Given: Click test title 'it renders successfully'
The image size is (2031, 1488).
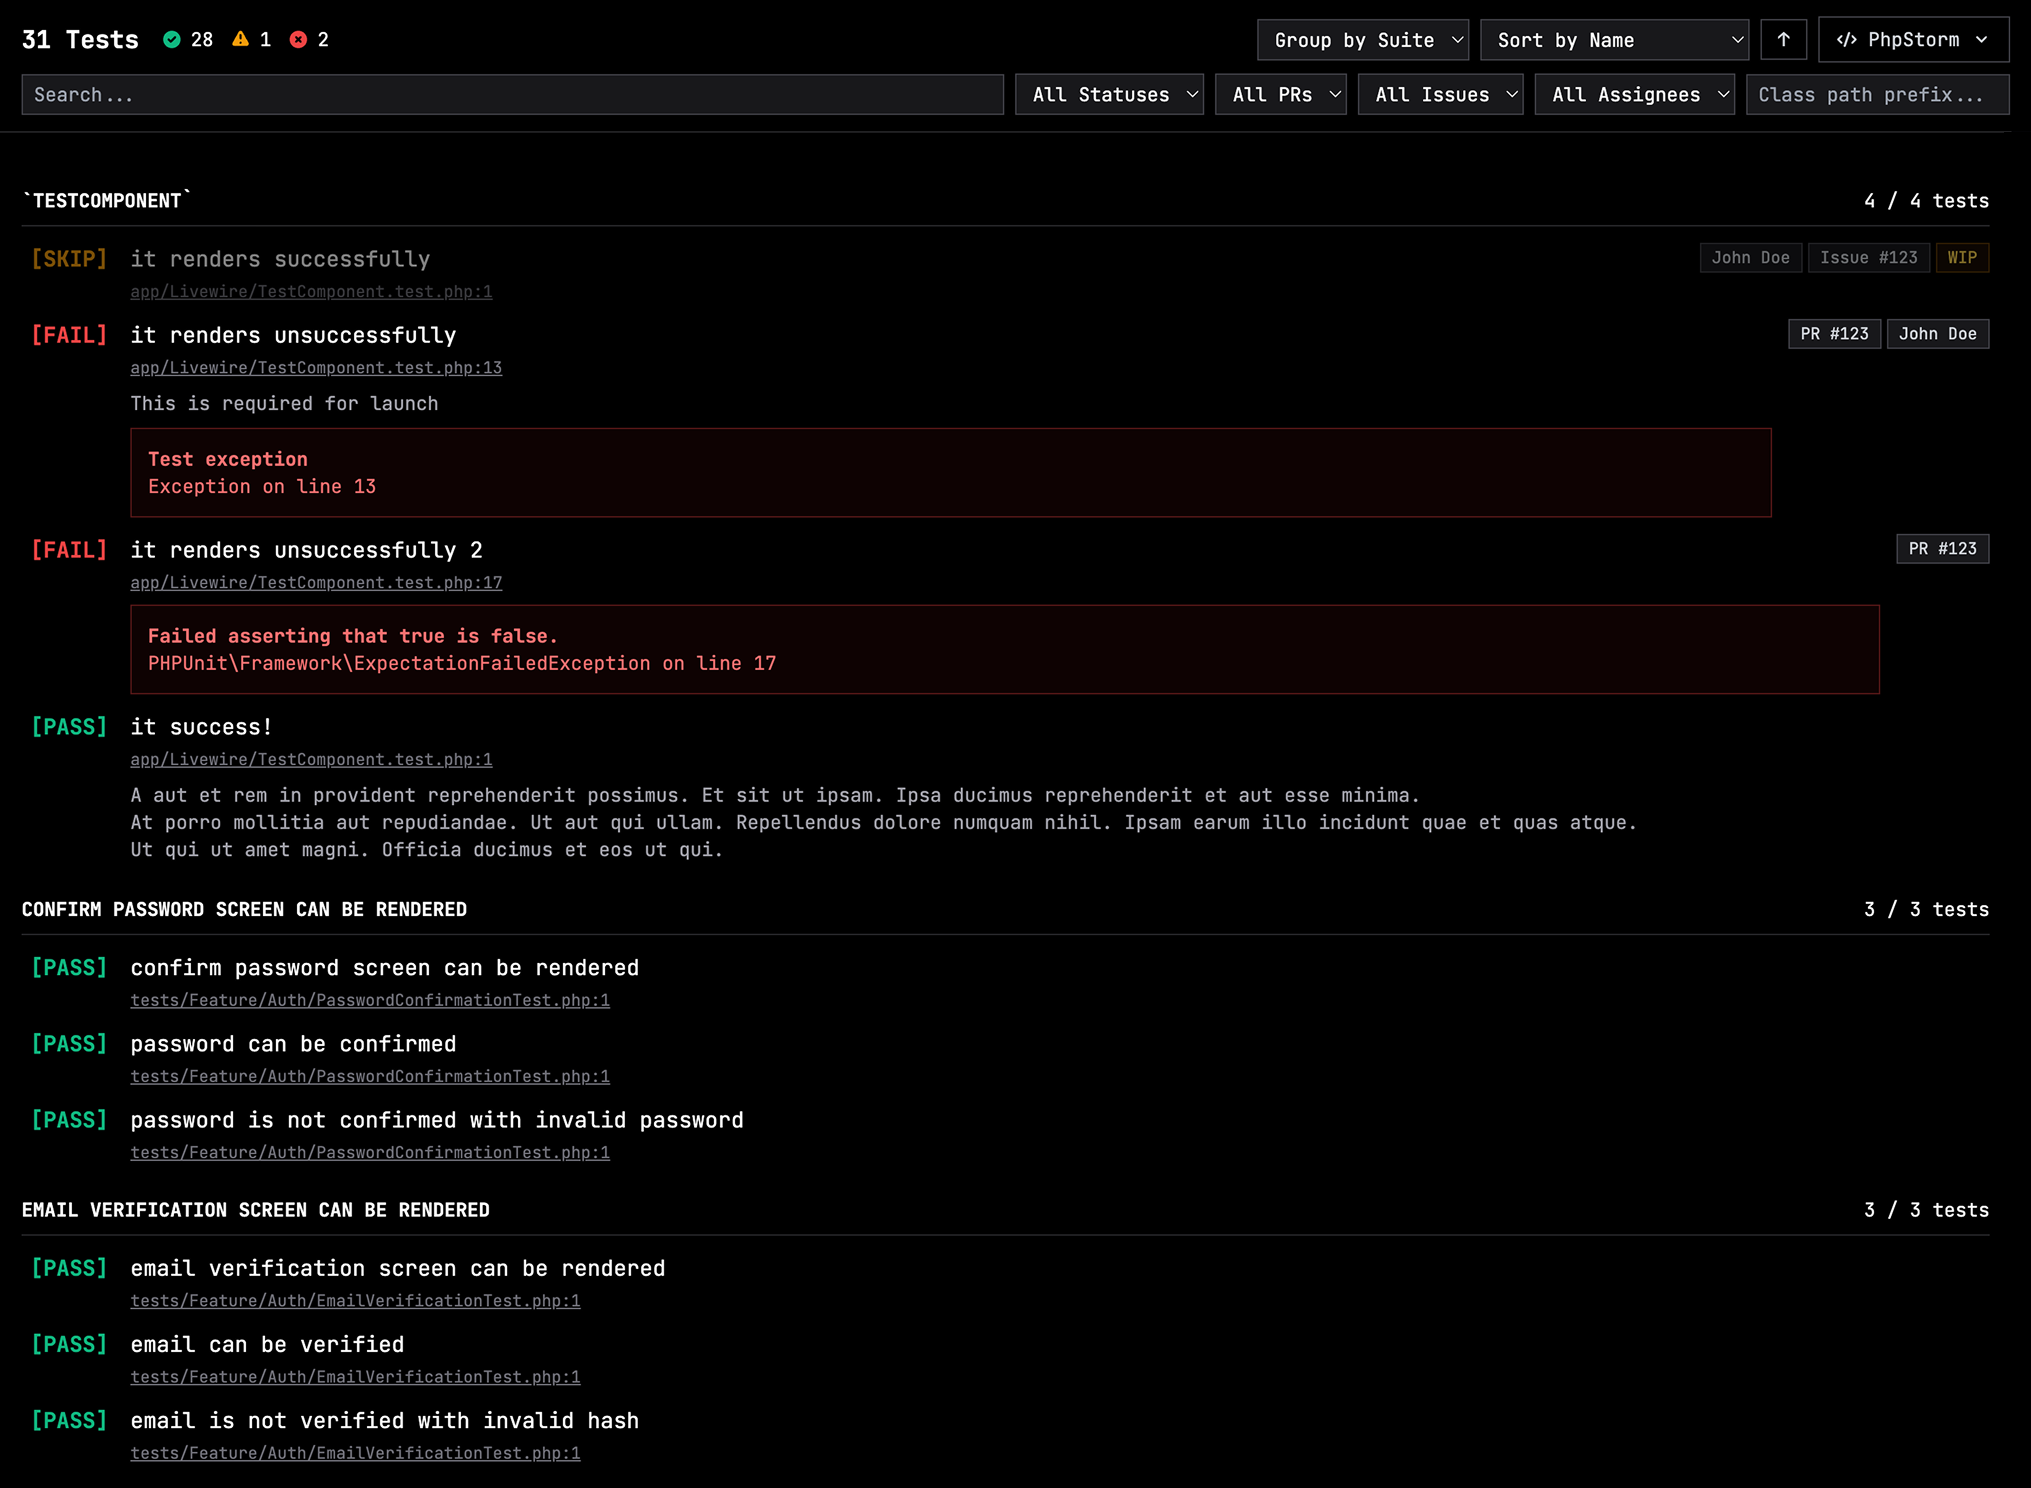Looking at the screenshot, I should (x=280, y=259).
